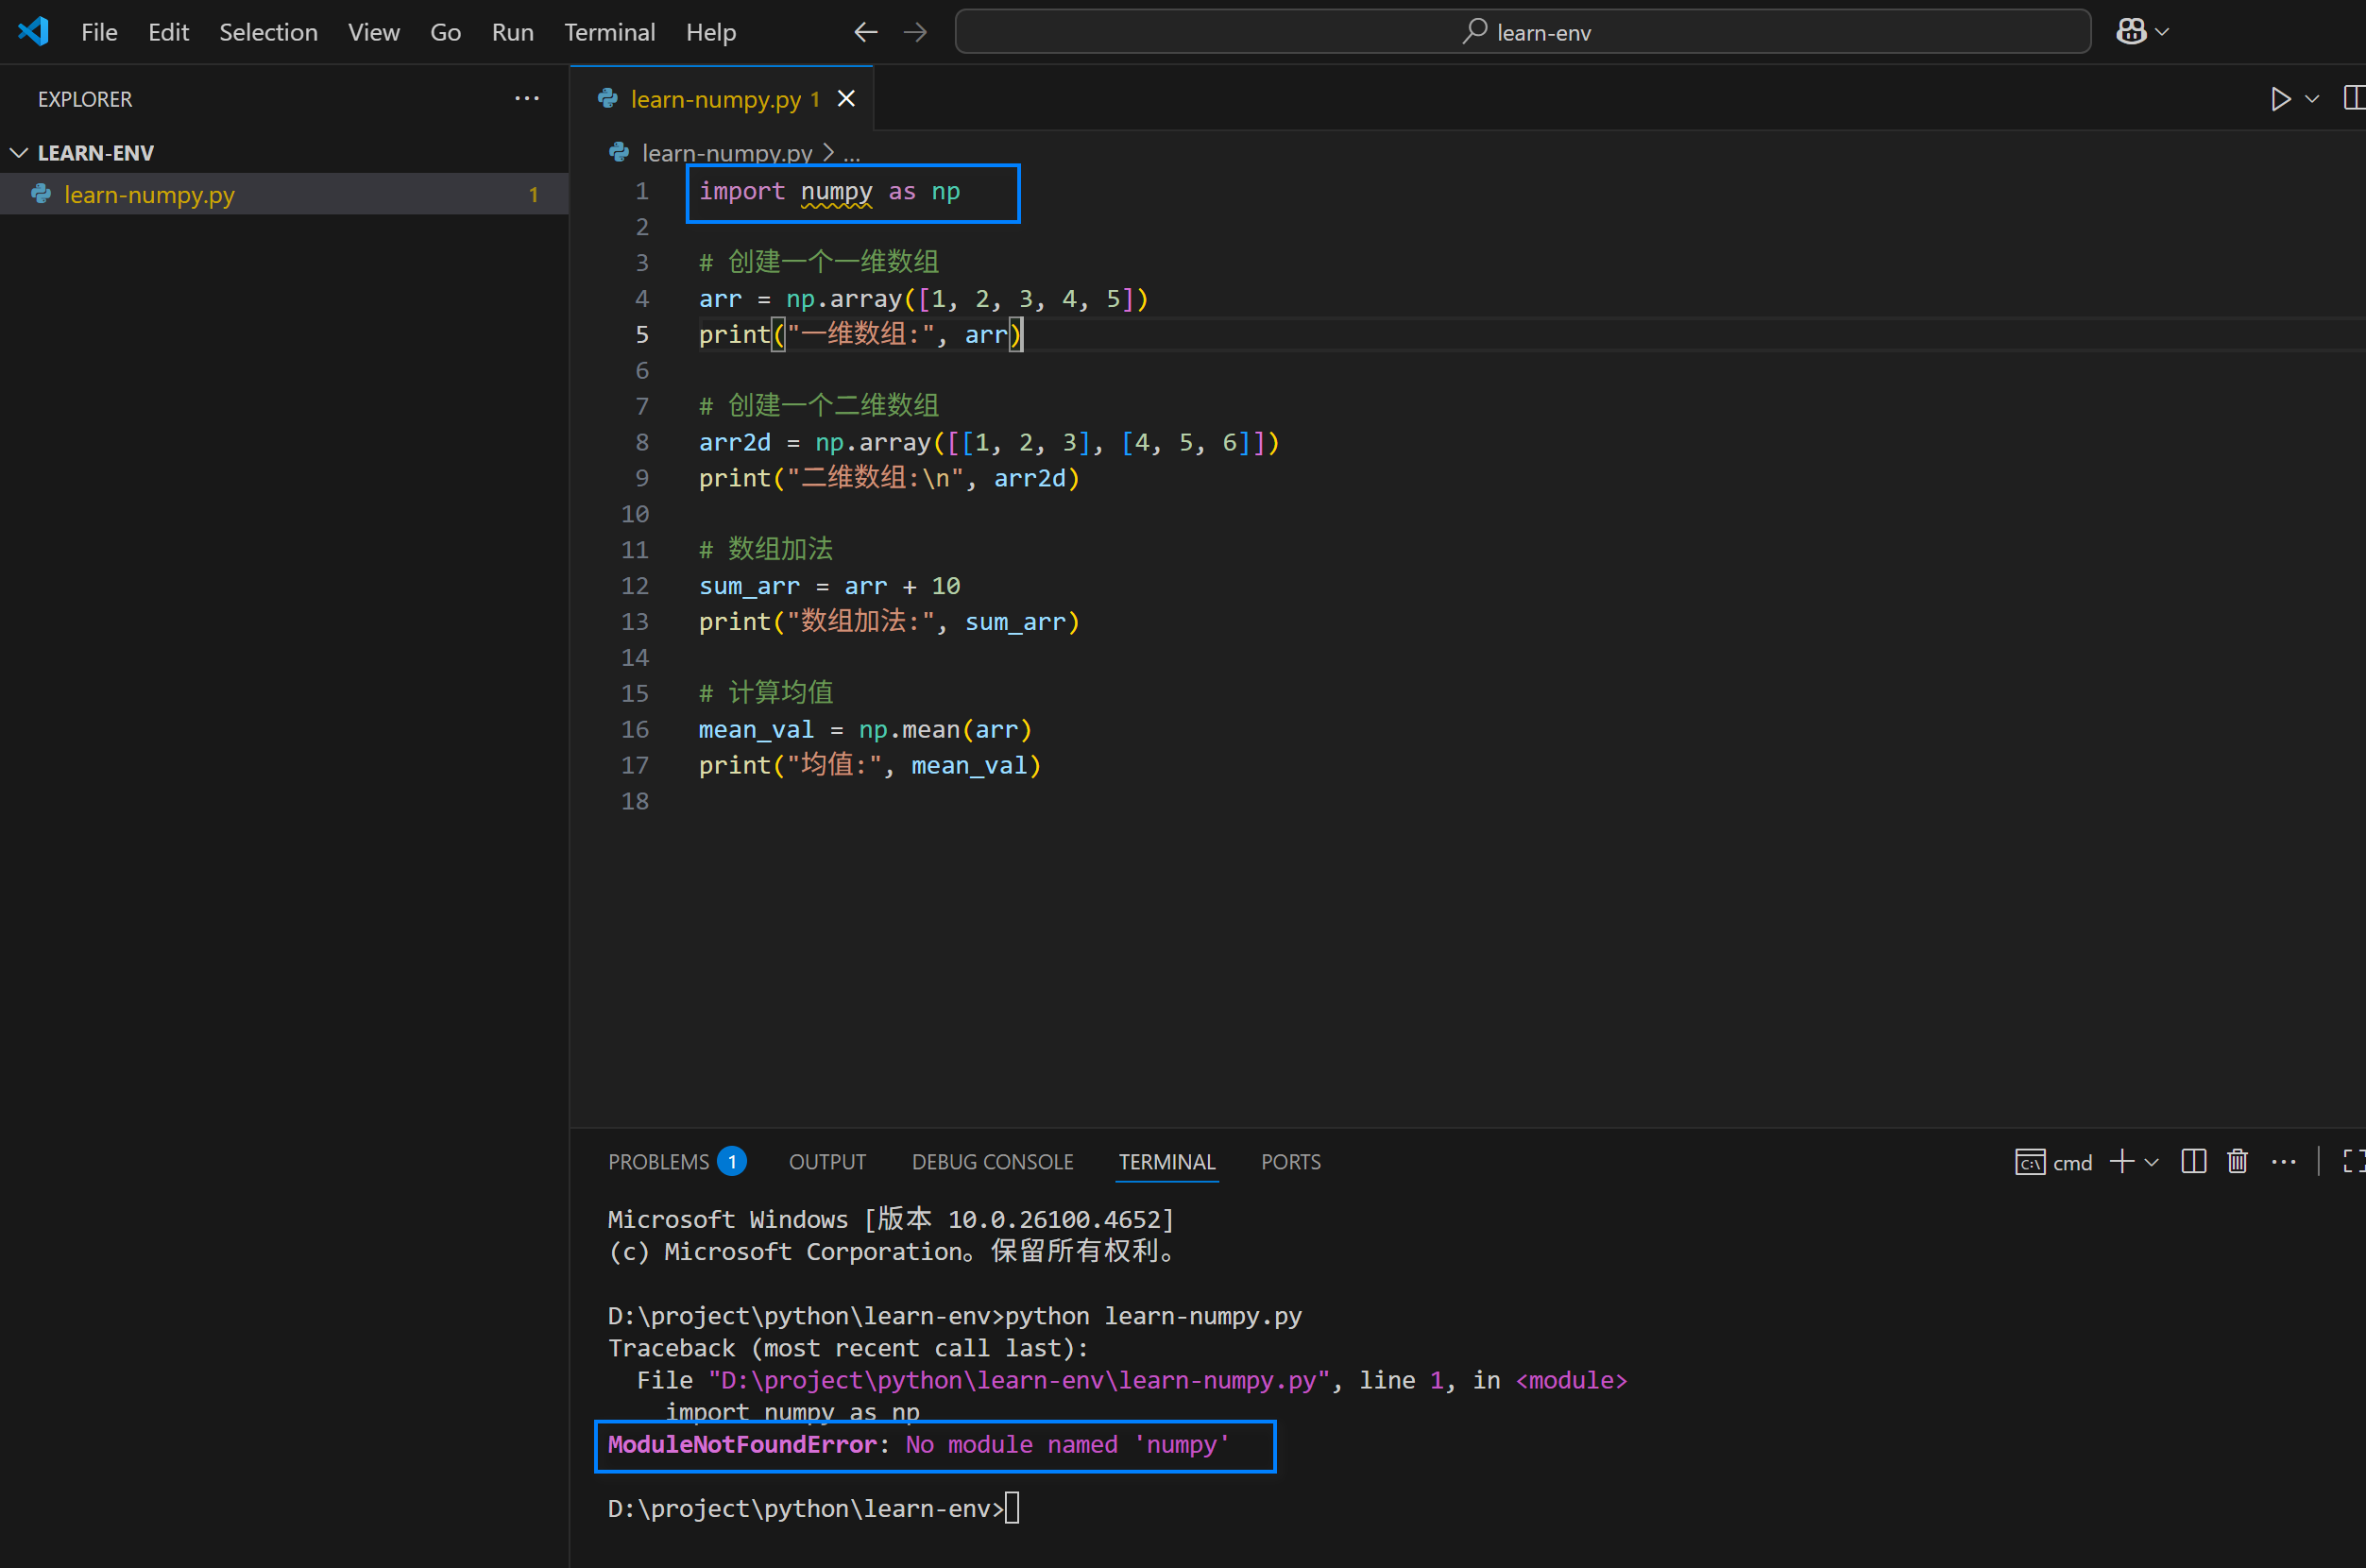2366x1568 pixels.
Task: Split the terminal panel
Action: (2194, 1161)
